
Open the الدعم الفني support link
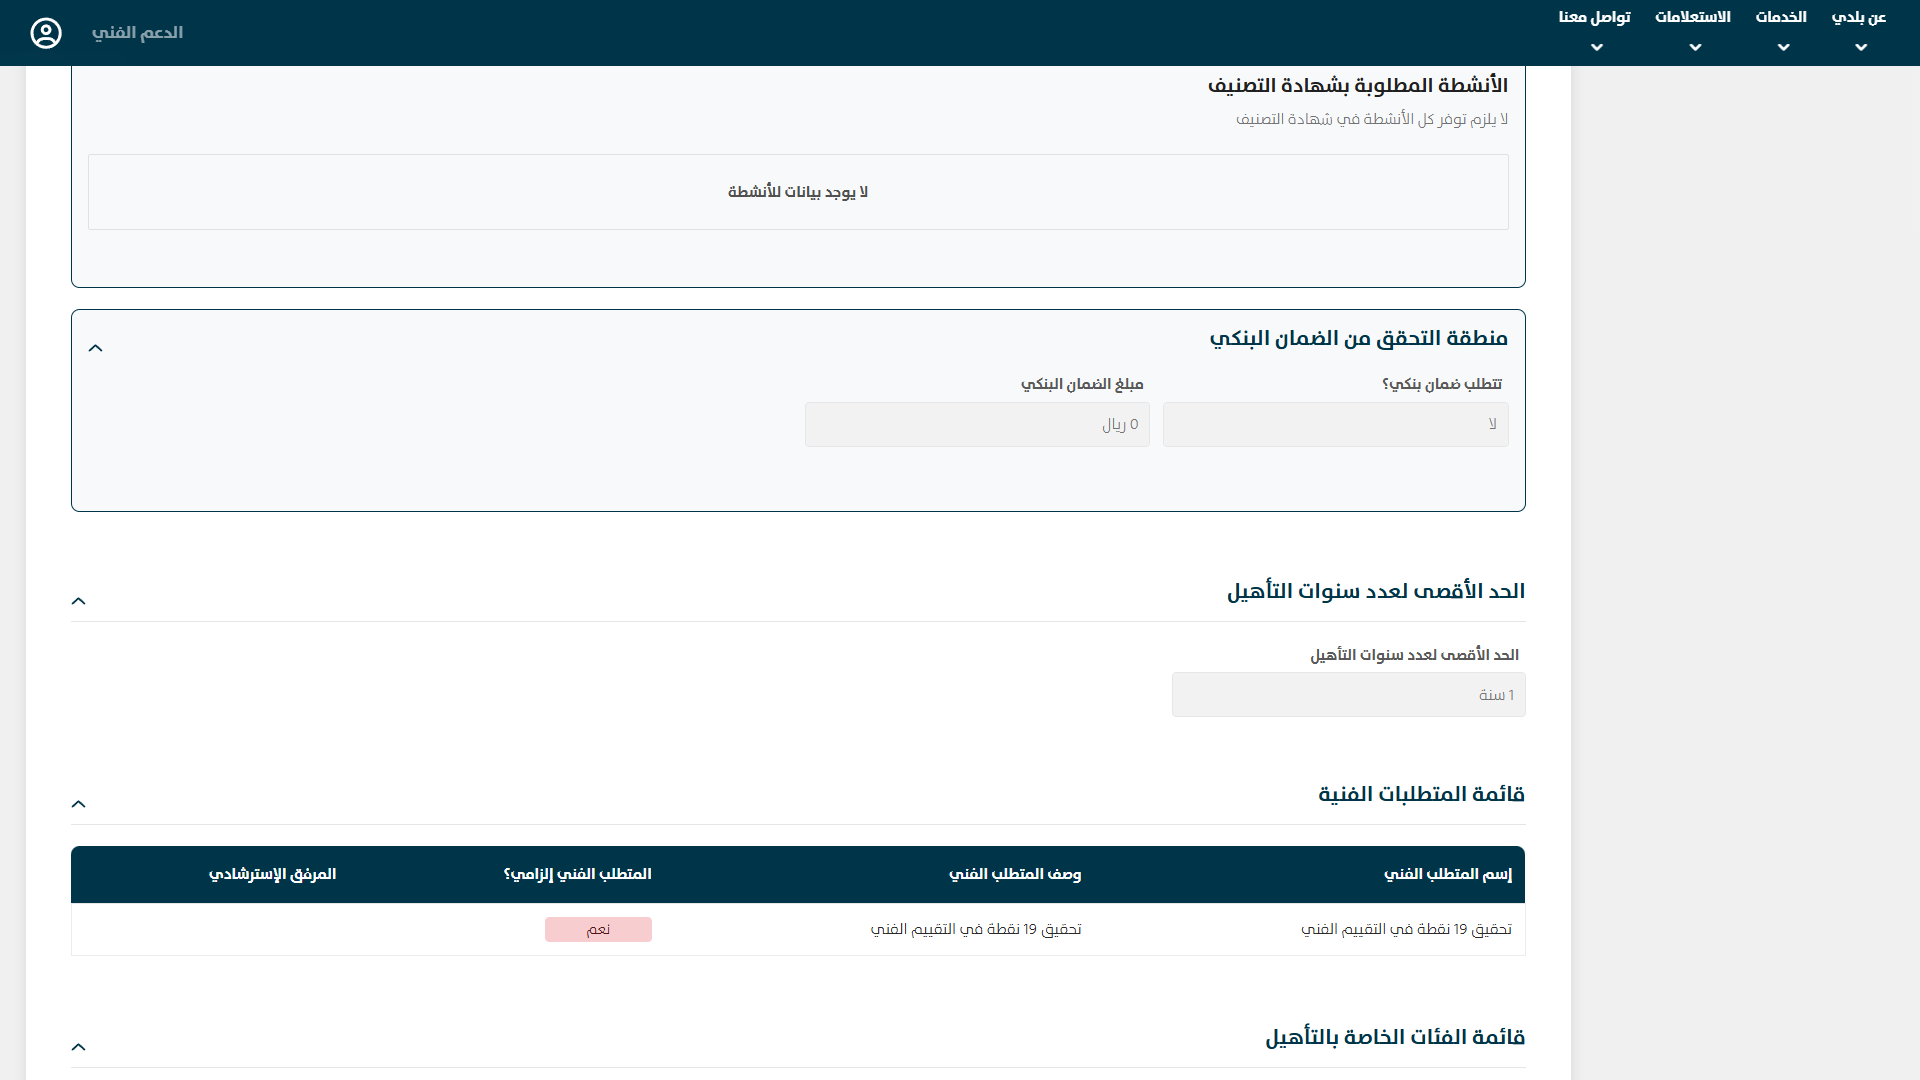coord(137,33)
